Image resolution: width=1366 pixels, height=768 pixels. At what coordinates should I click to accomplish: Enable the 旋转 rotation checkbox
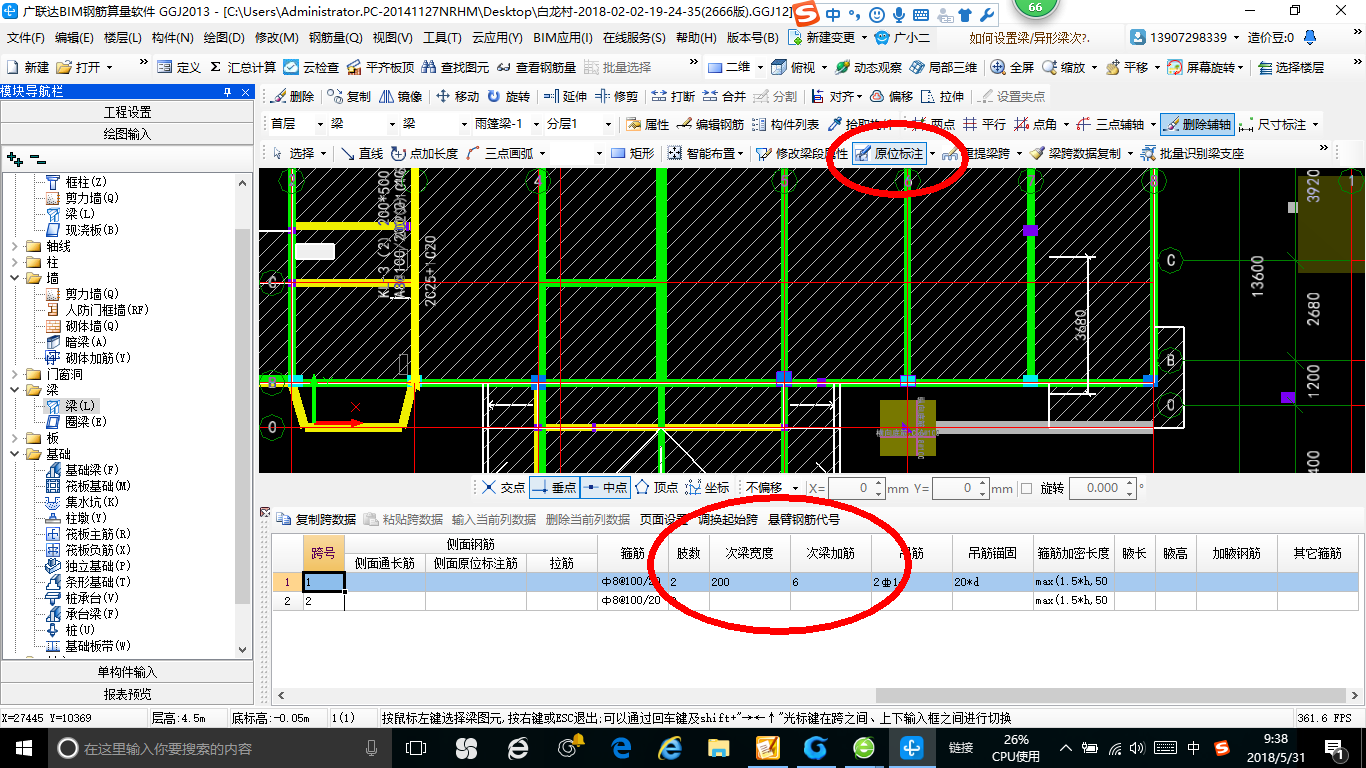(1027, 488)
